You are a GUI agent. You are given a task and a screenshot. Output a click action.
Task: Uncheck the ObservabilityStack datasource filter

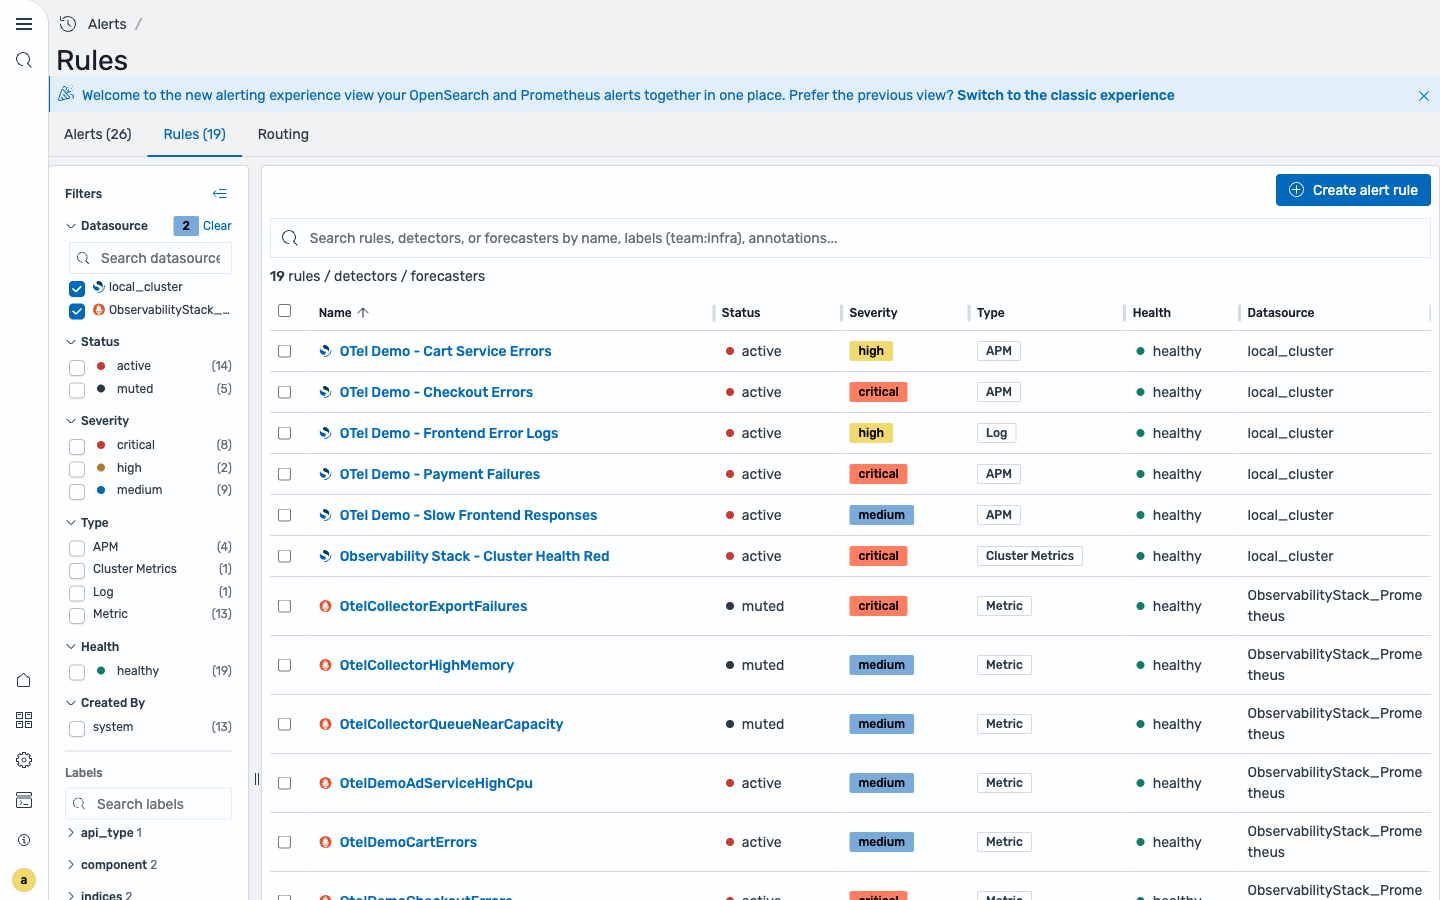[77, 311]
